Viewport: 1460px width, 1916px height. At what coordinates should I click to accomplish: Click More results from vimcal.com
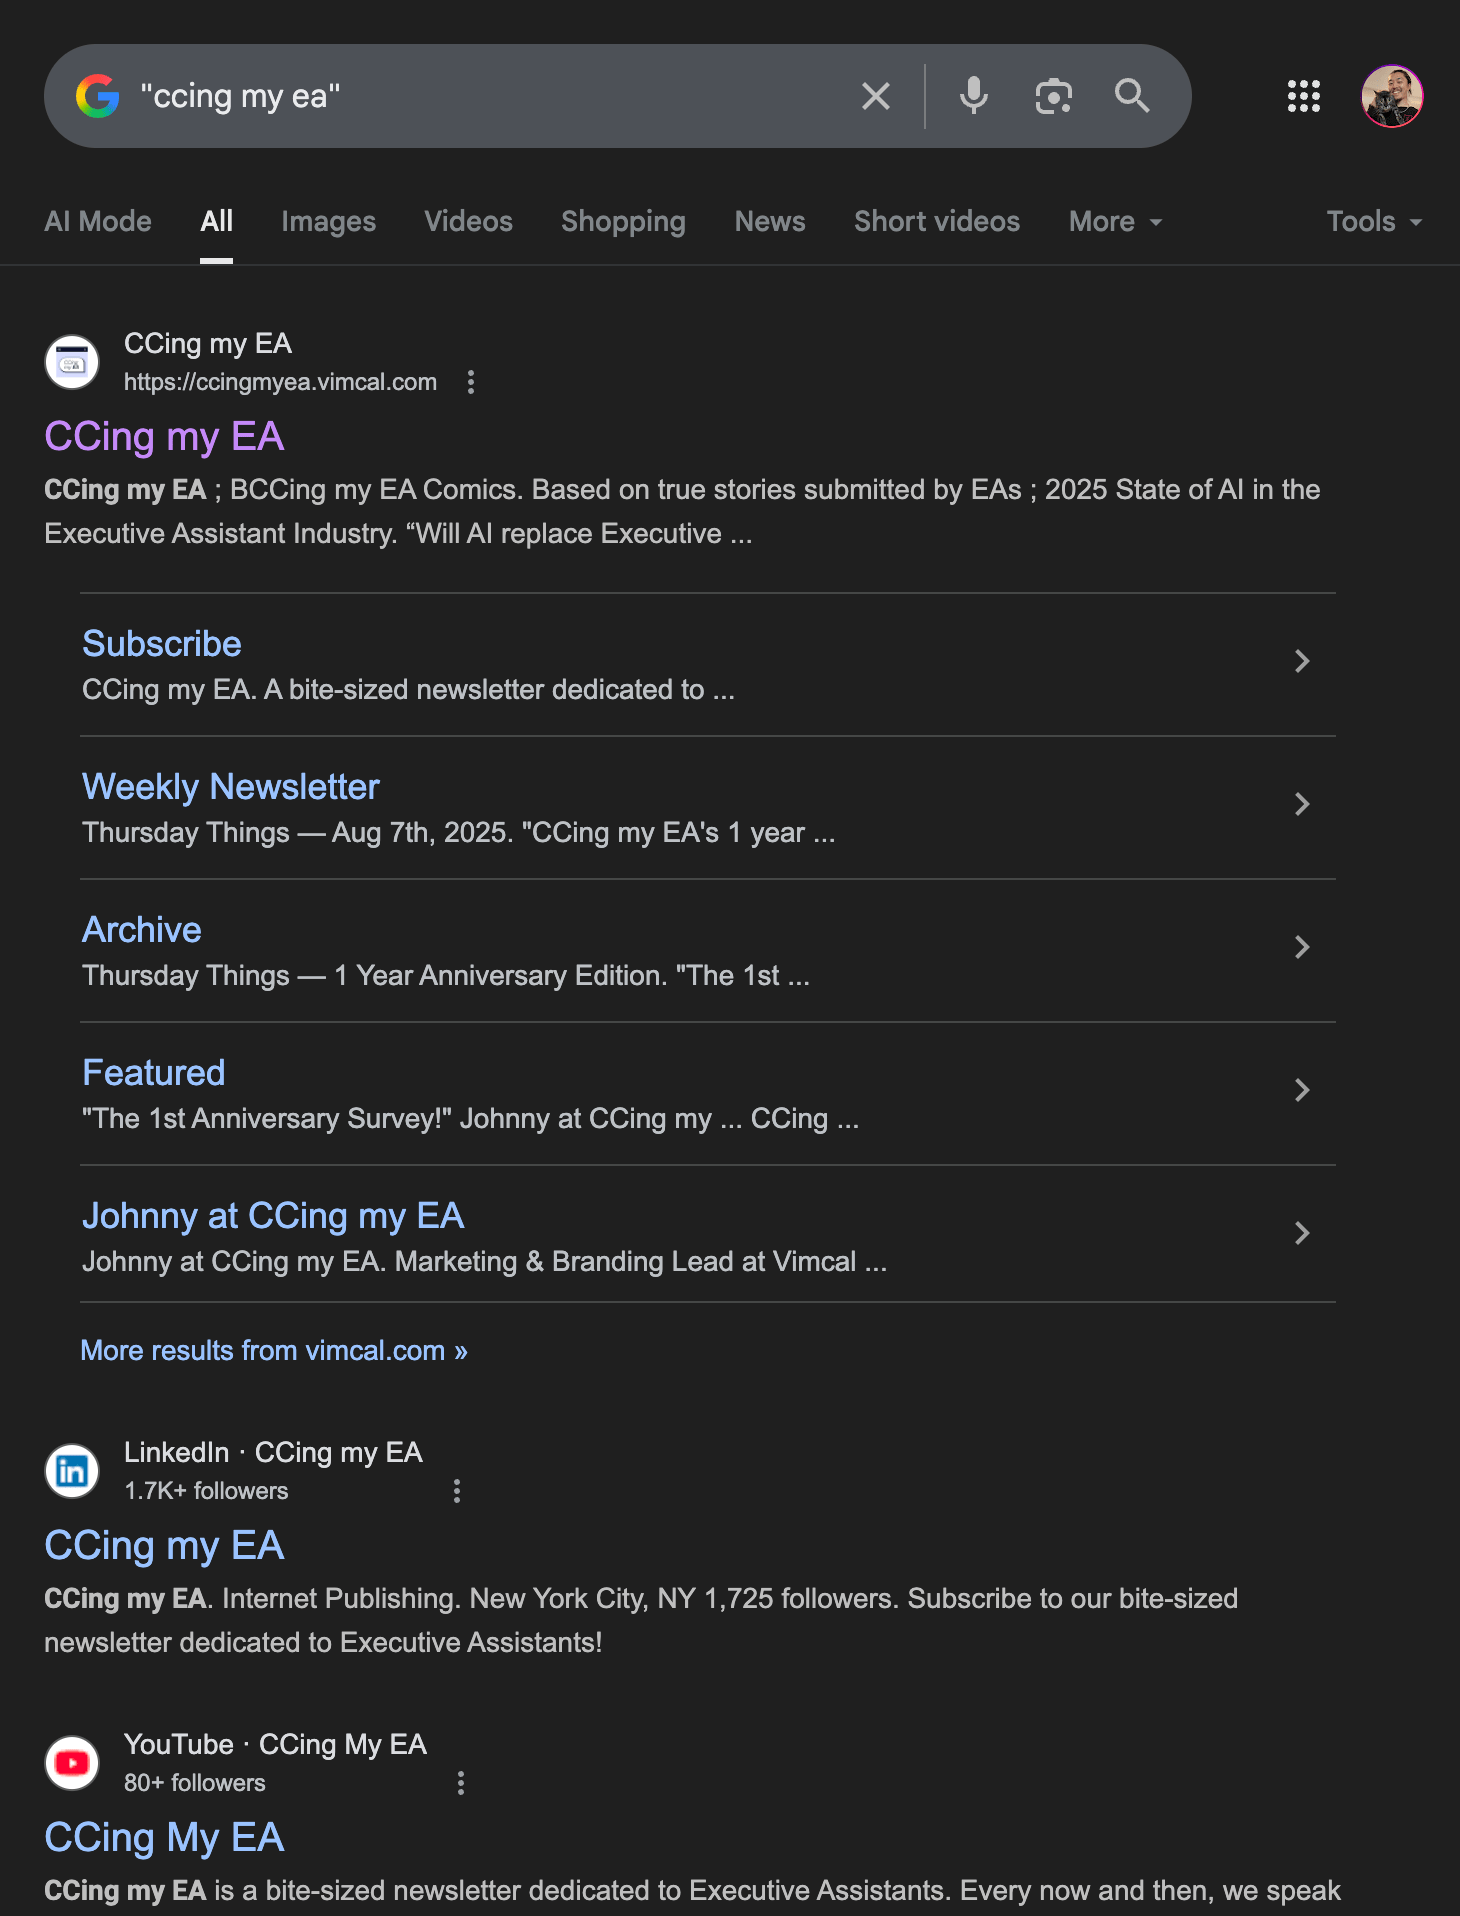[274, 1351]
